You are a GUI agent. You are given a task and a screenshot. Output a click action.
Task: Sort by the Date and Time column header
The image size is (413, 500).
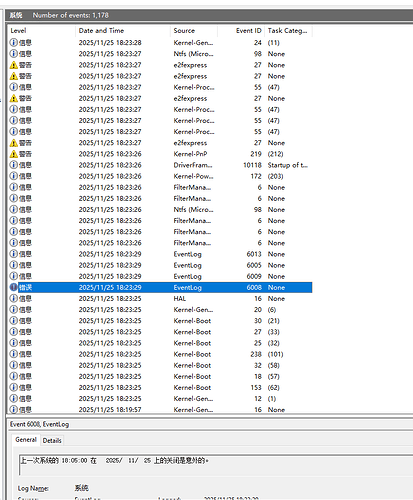[x=123, y=31]
